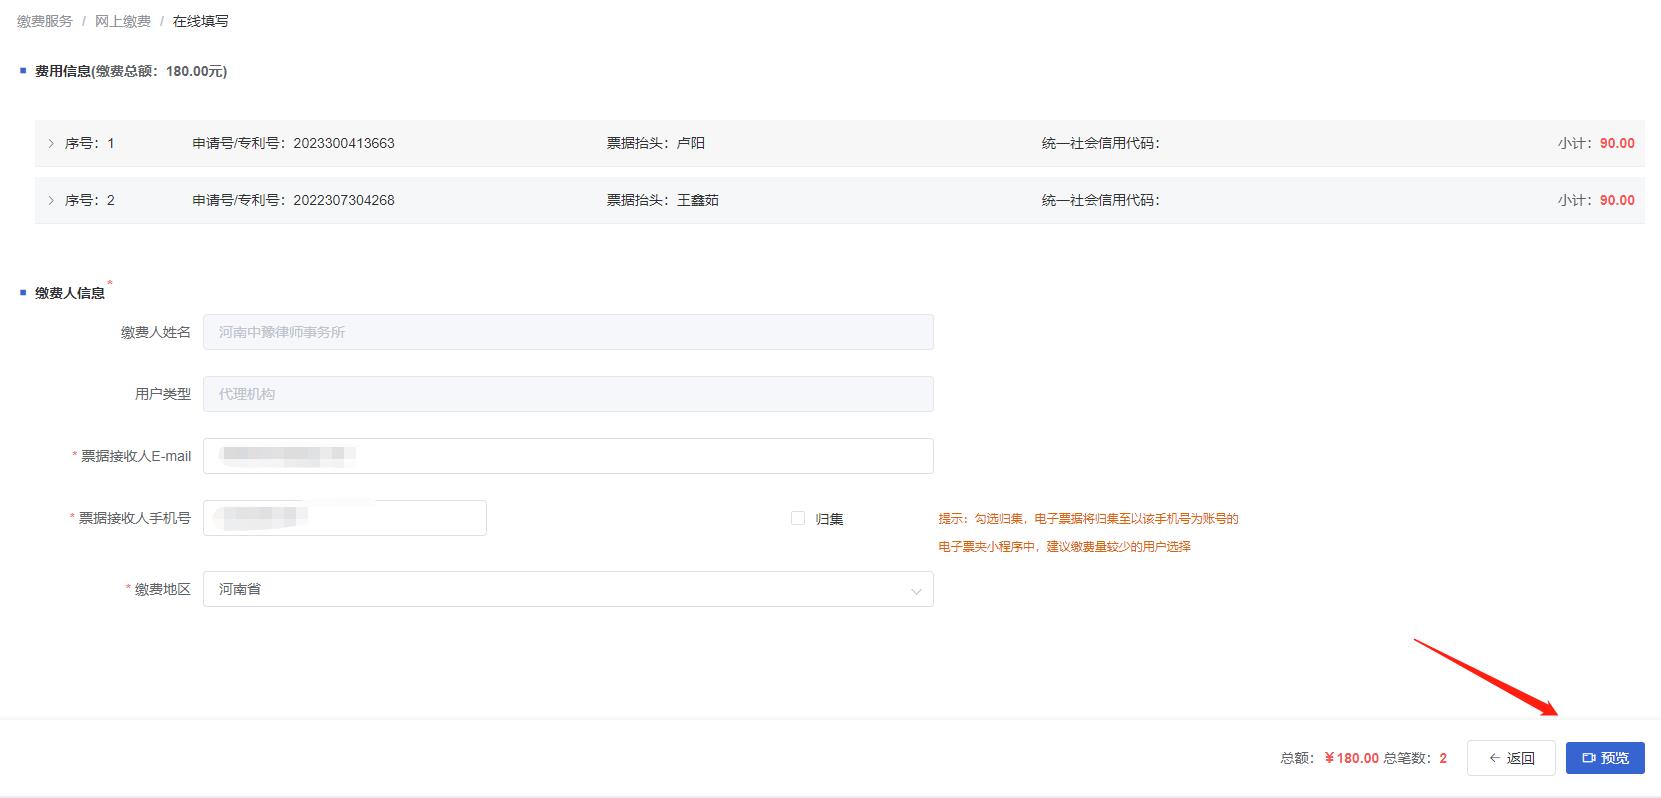This screenshot has width=1661, height=798.
Task: Click 票据抬头 王鑫茹 text
Action: 663,200
